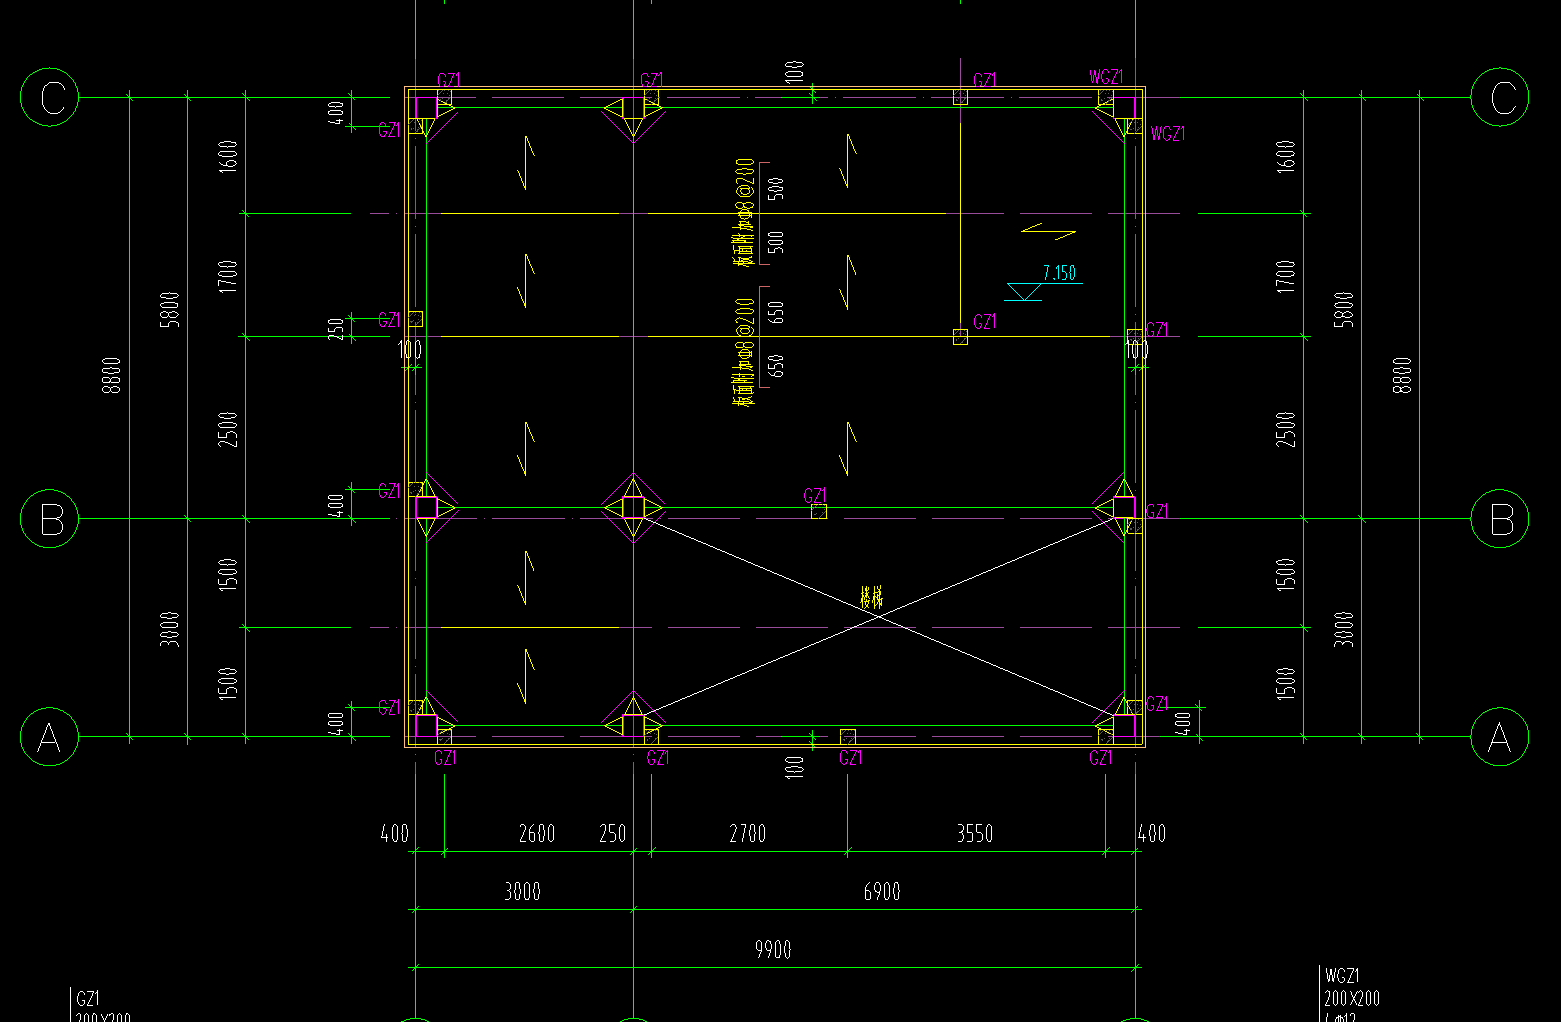Select the right 1600 dimension text
This screenshot has height=1022, width=1561.
click(1286, 156)
